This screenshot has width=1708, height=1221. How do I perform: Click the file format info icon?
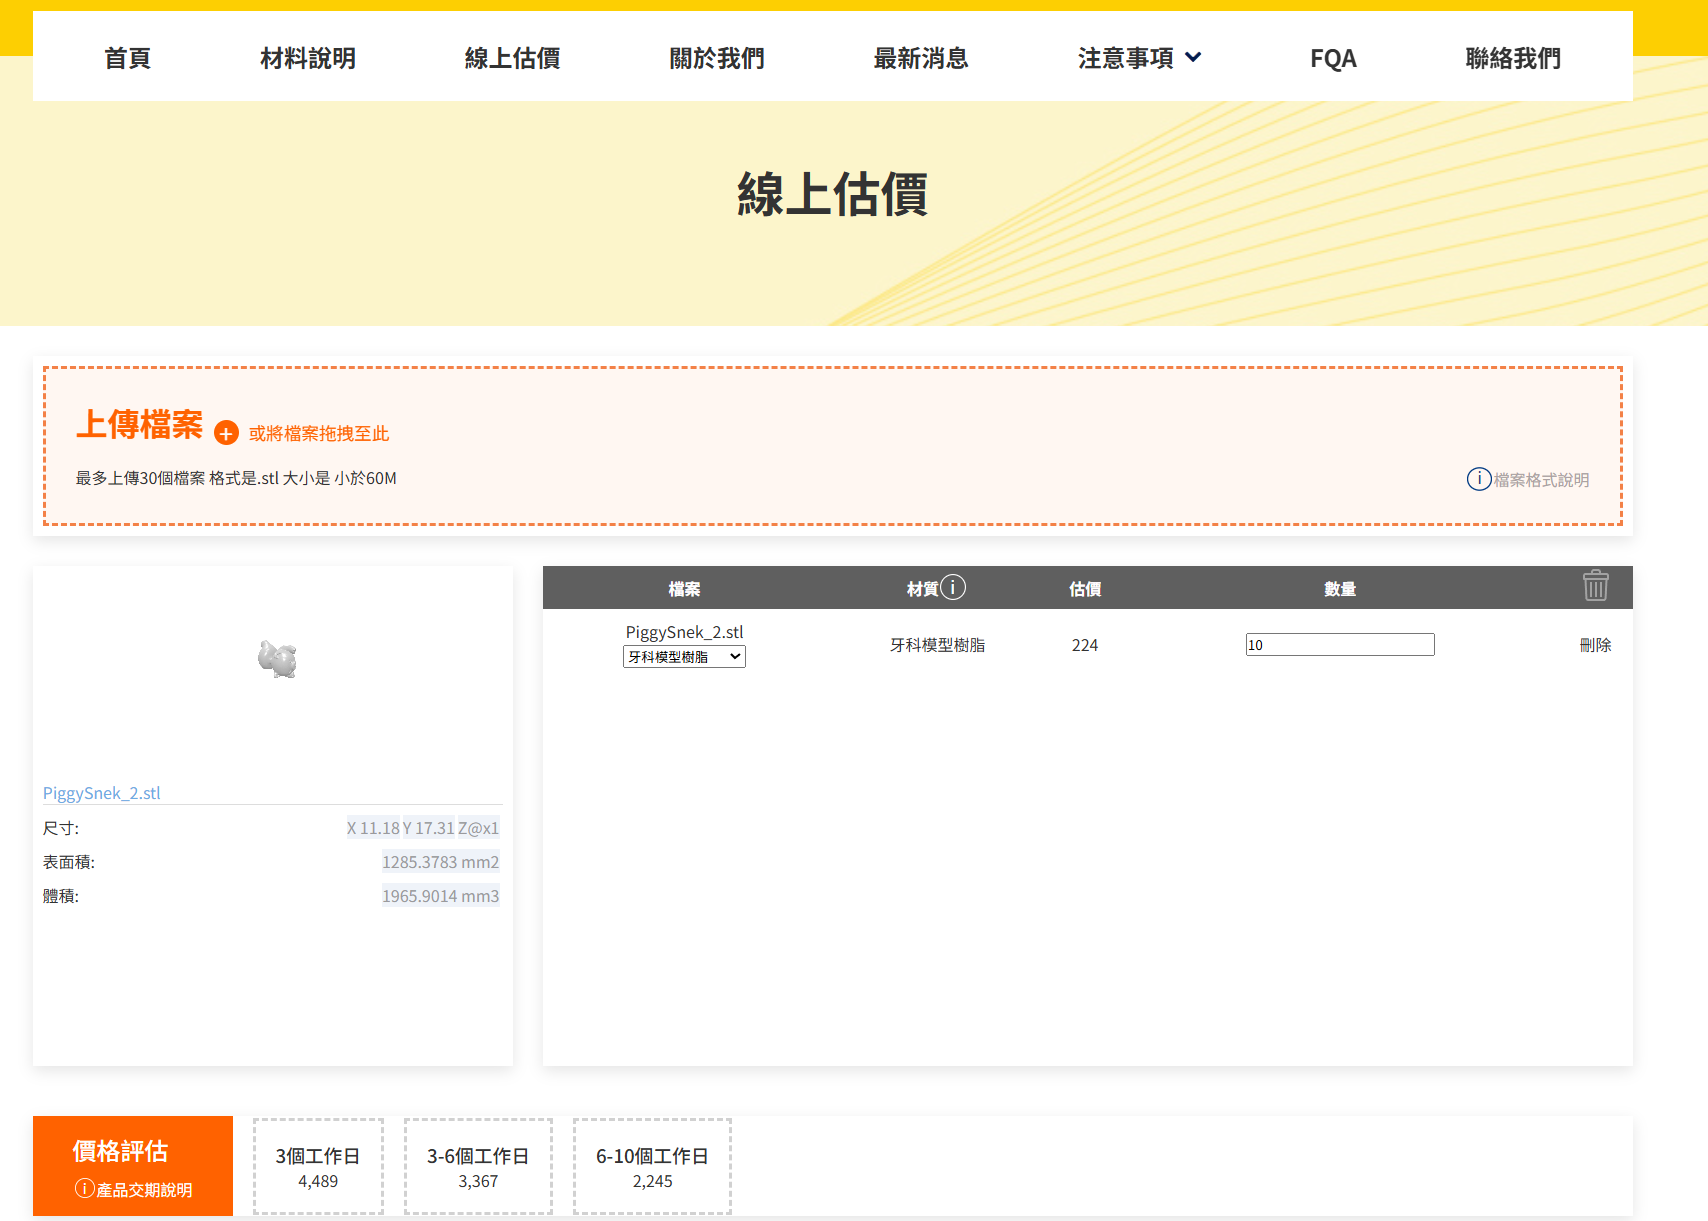click(x=1478, y=479)
